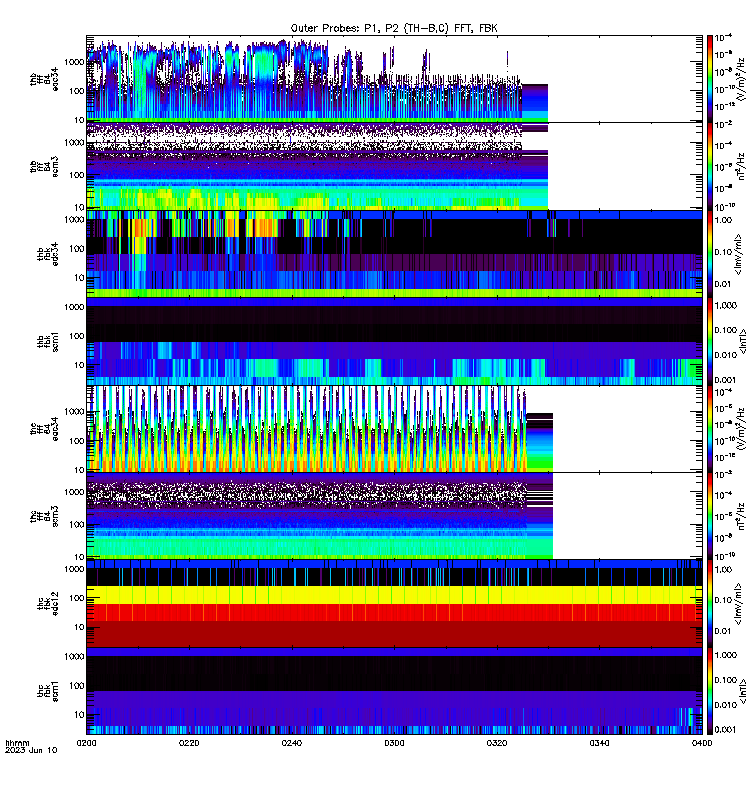Screen dimensions: 750x800
Task: Click the thc scm3 FFT spectrogram plot
Action: (394, 516)
